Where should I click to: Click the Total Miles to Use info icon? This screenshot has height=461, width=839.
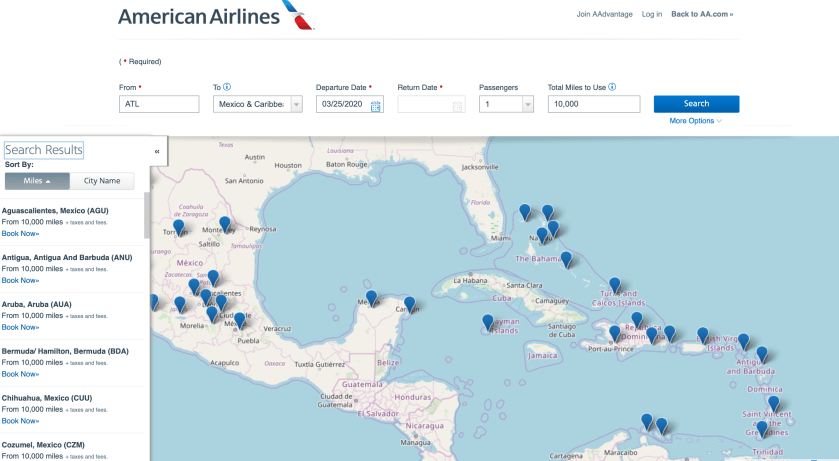coord(612,87)
